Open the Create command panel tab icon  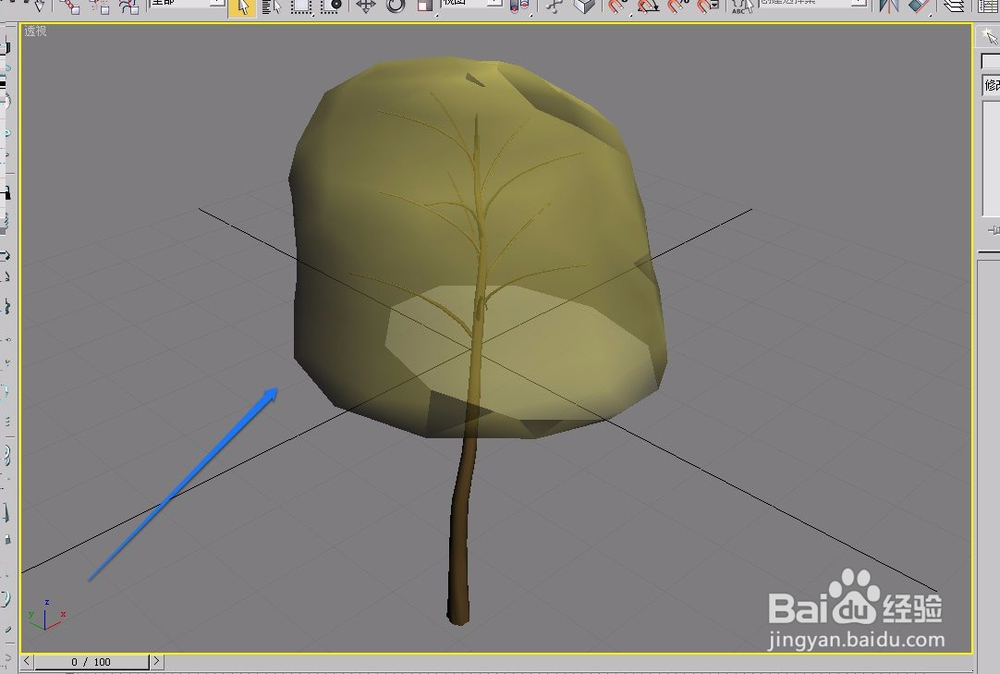pyautogui.click(x=989, y=37)
